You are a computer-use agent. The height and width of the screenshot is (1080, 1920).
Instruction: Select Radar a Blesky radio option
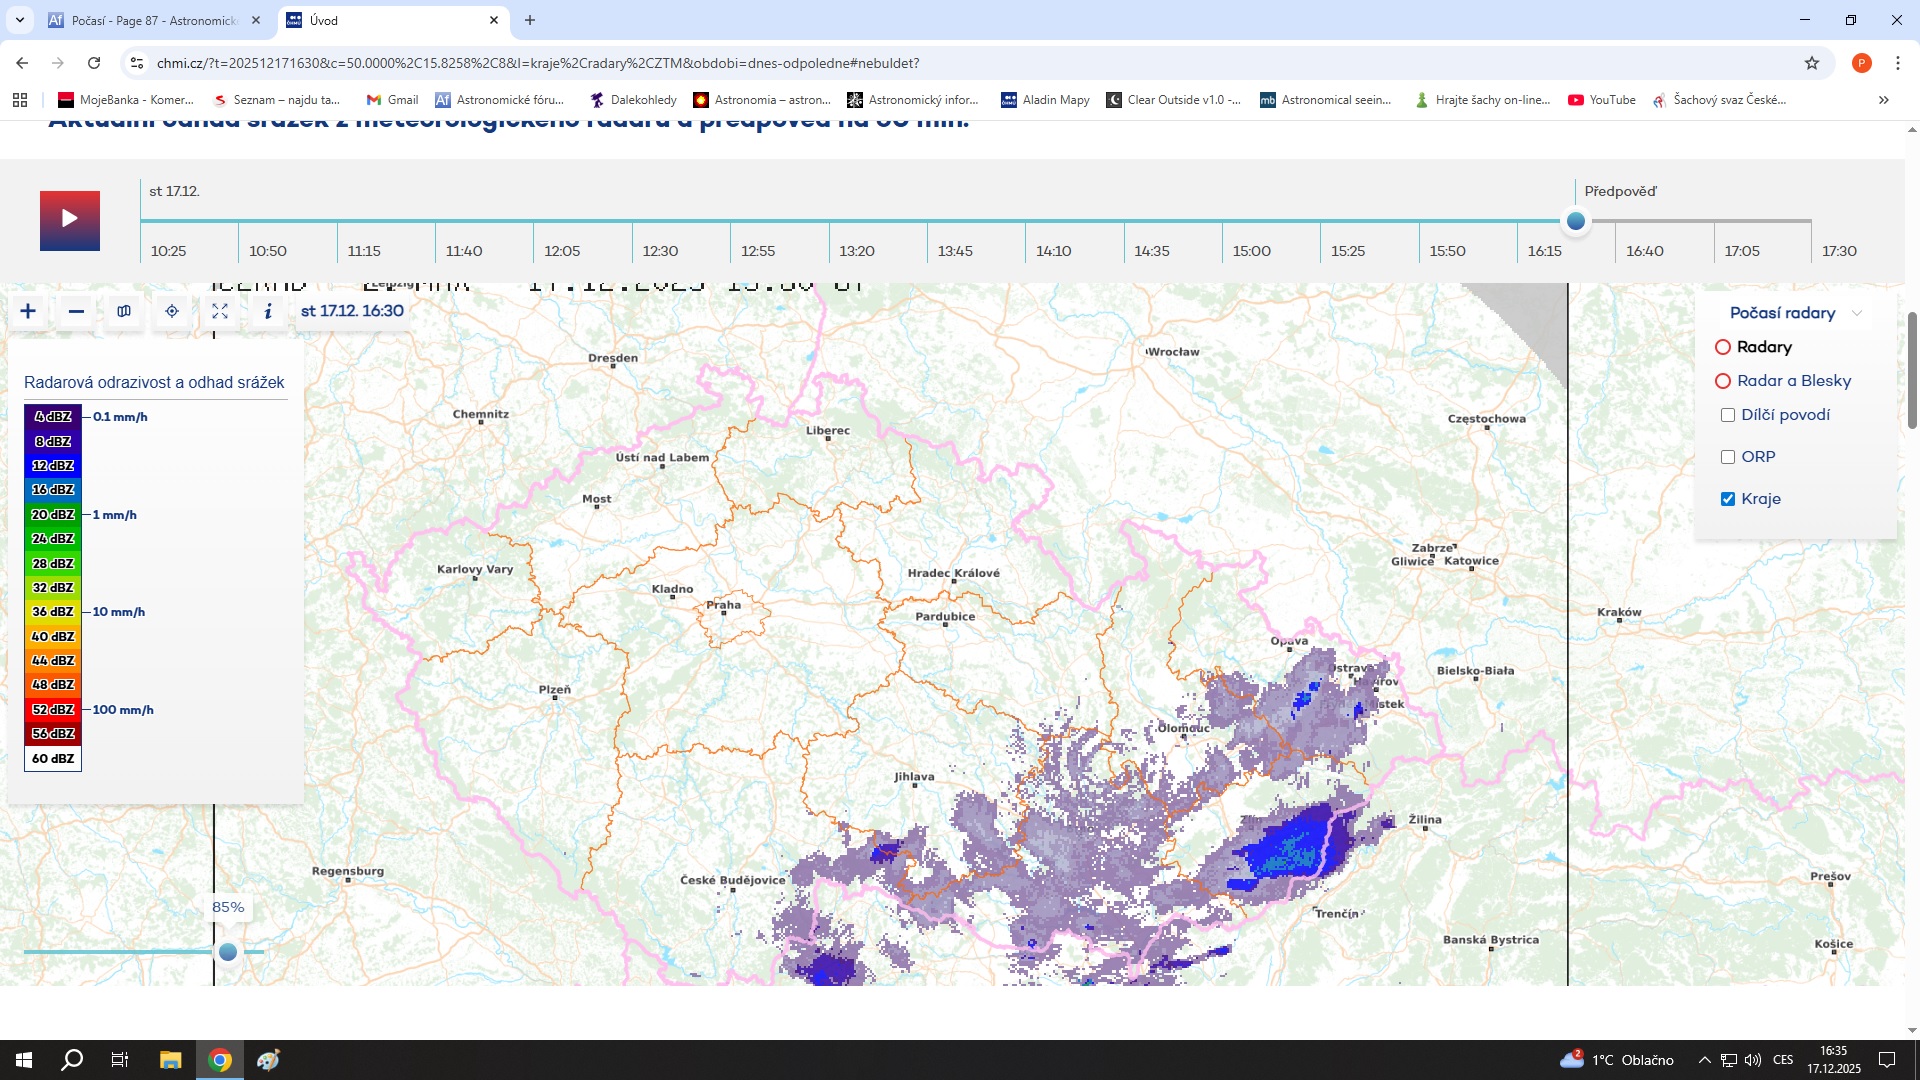[x=1723, y=381]
